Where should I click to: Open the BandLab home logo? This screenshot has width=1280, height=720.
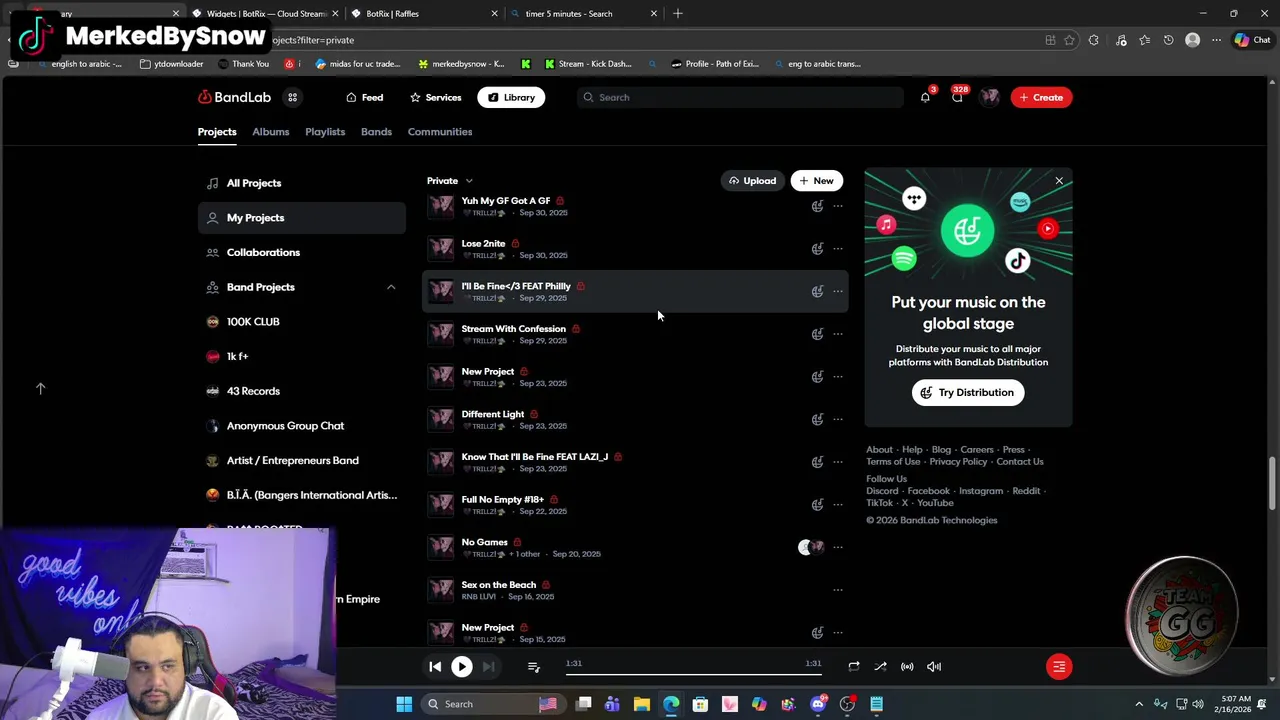coord(234,97)
